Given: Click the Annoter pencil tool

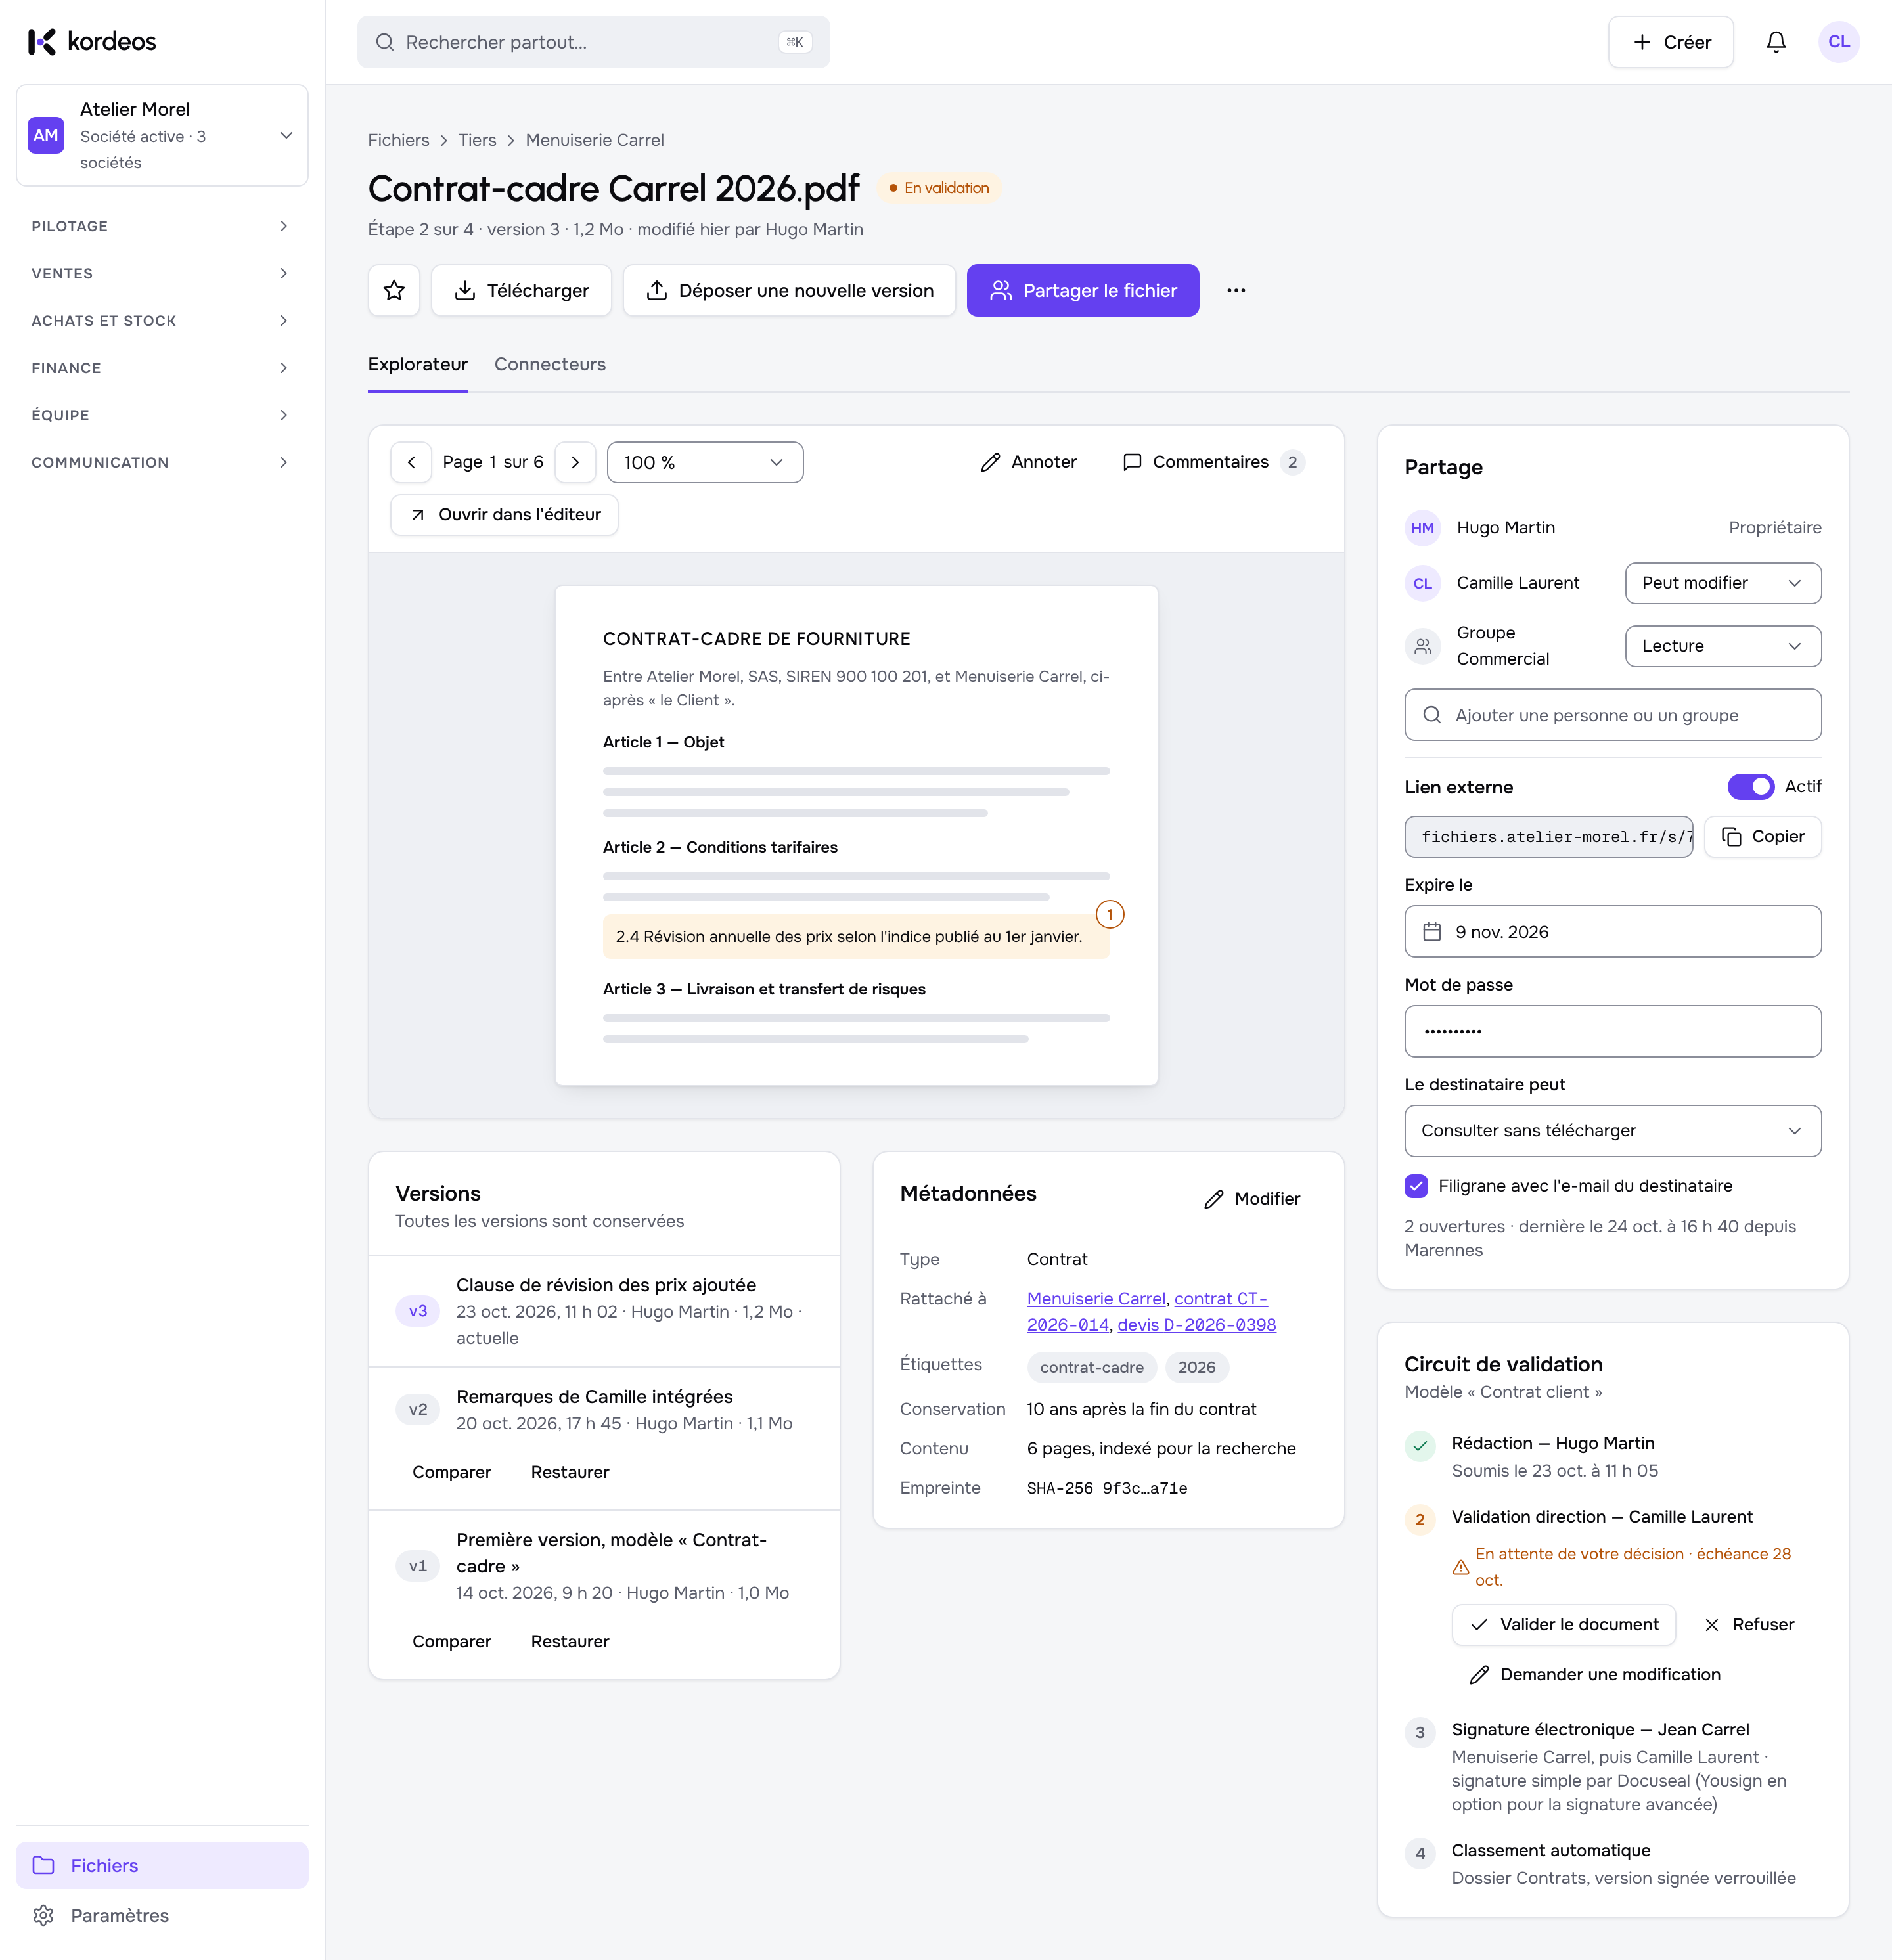Looking at the screenshot, I should 1029,462.
